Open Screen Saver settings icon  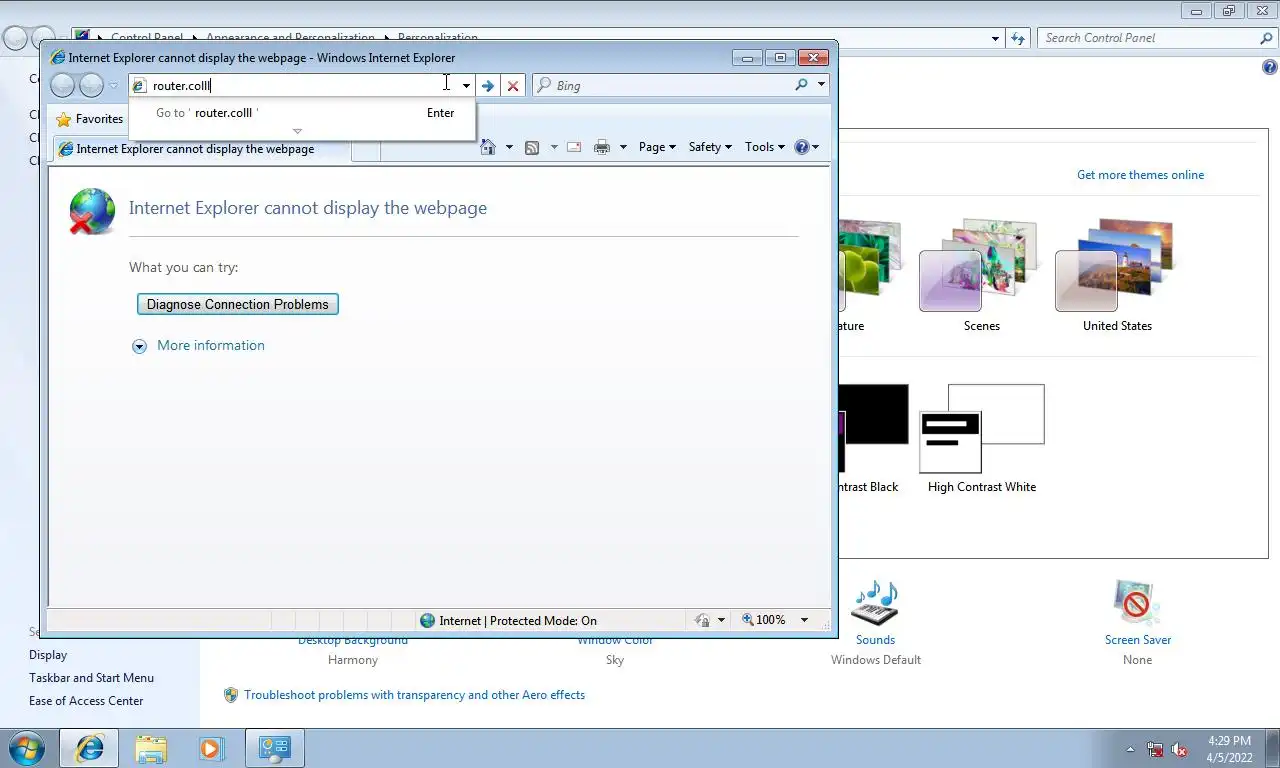tap(1137, 603)
